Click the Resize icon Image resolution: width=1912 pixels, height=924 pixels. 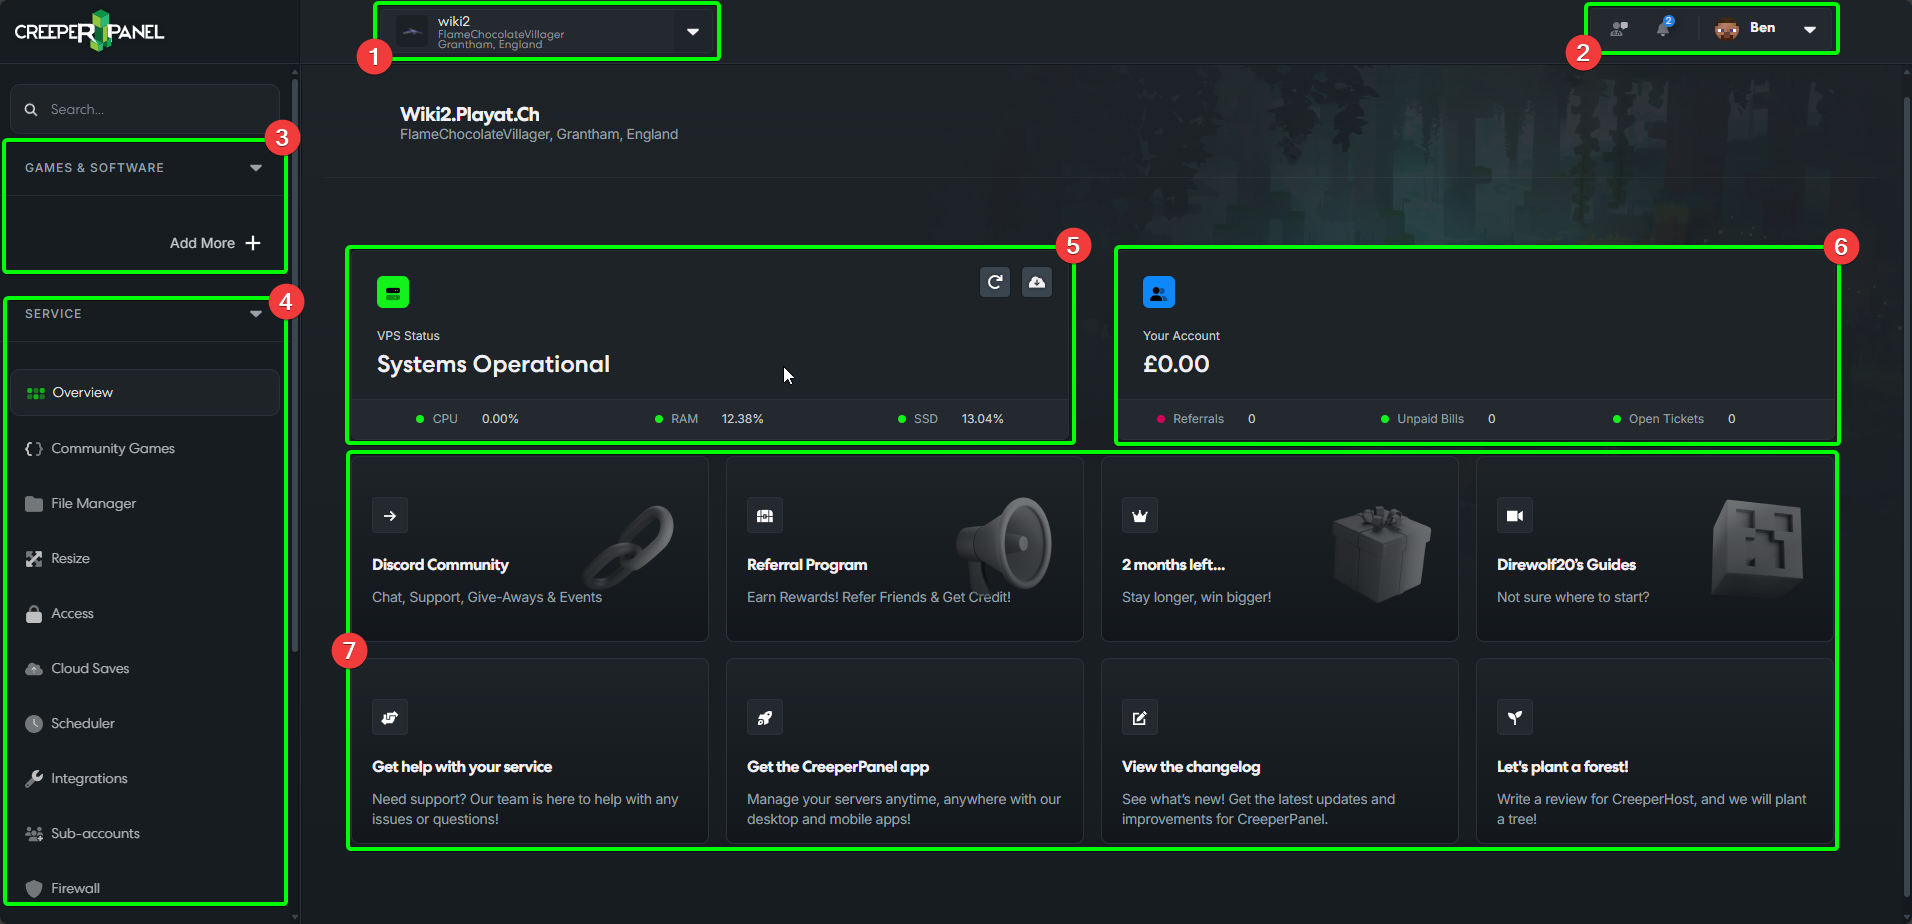(34, 559)
